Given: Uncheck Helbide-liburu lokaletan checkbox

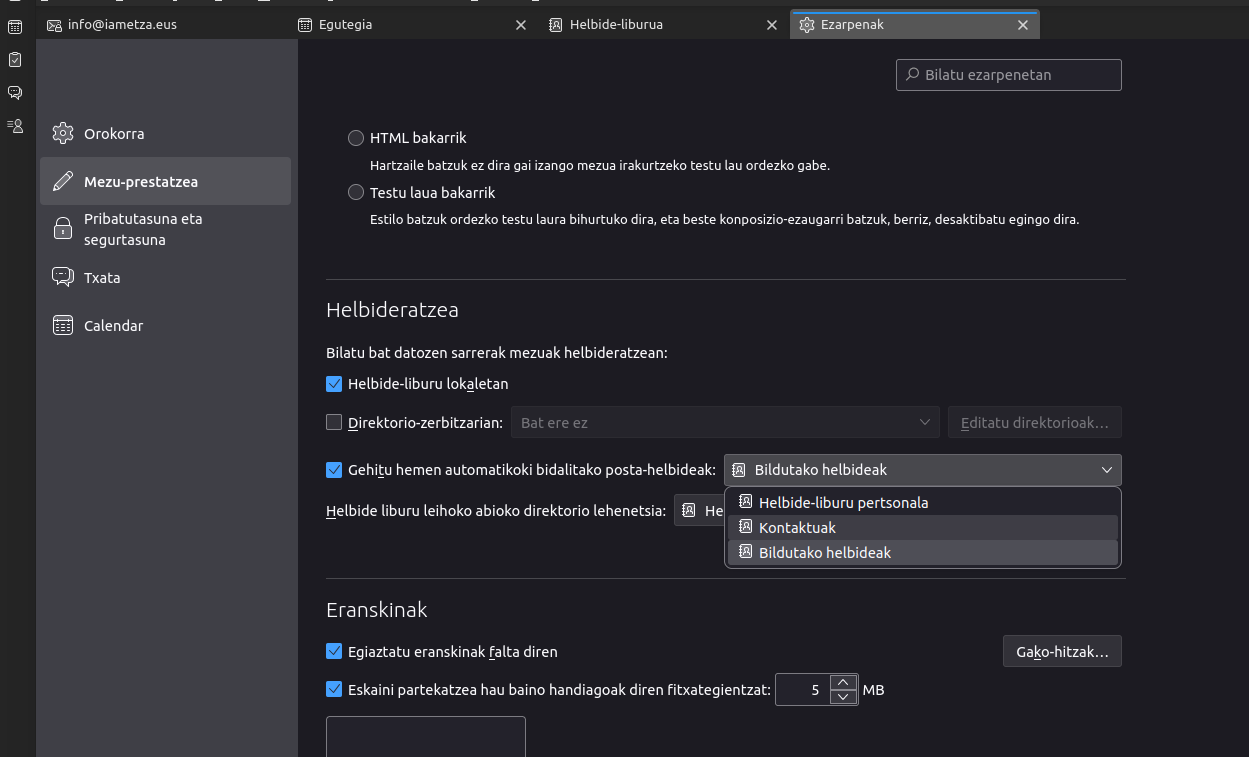Looking at the screenshot, I should 334,383.
